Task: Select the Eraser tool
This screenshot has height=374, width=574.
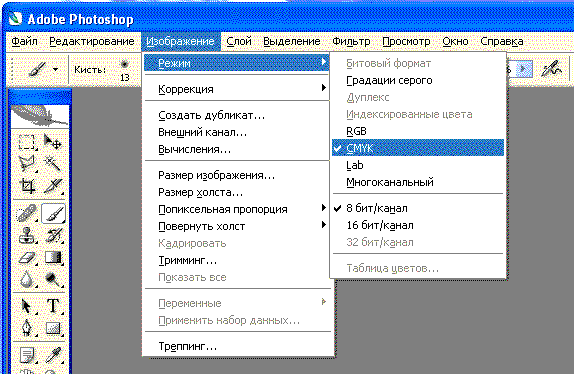Action: click(27, 258)
